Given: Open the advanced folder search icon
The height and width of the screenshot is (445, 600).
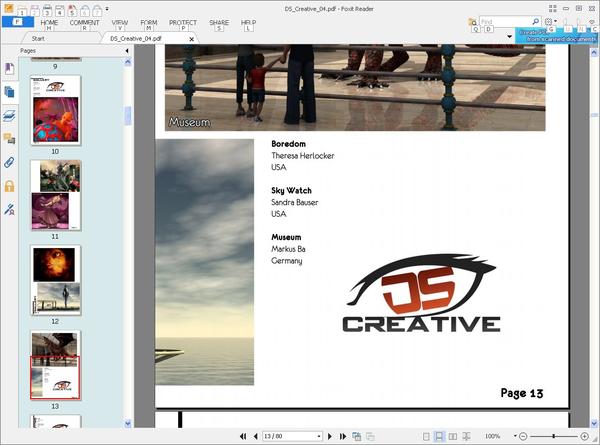Looking at the screenshot, I should click(473, 22).
